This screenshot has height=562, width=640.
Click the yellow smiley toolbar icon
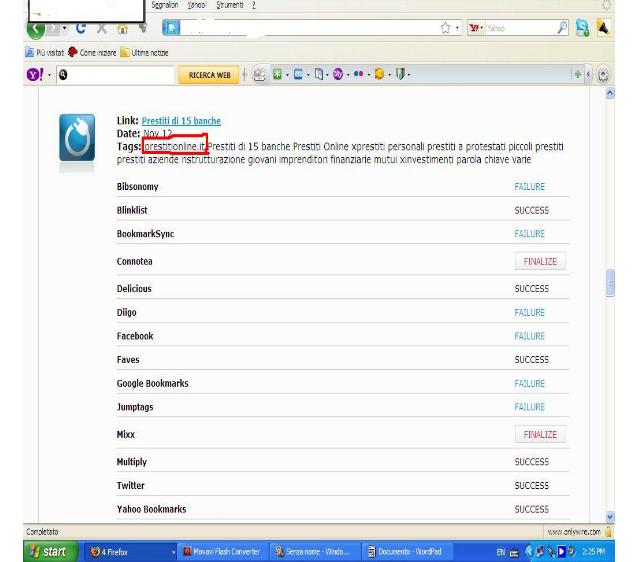coord(380,74)
